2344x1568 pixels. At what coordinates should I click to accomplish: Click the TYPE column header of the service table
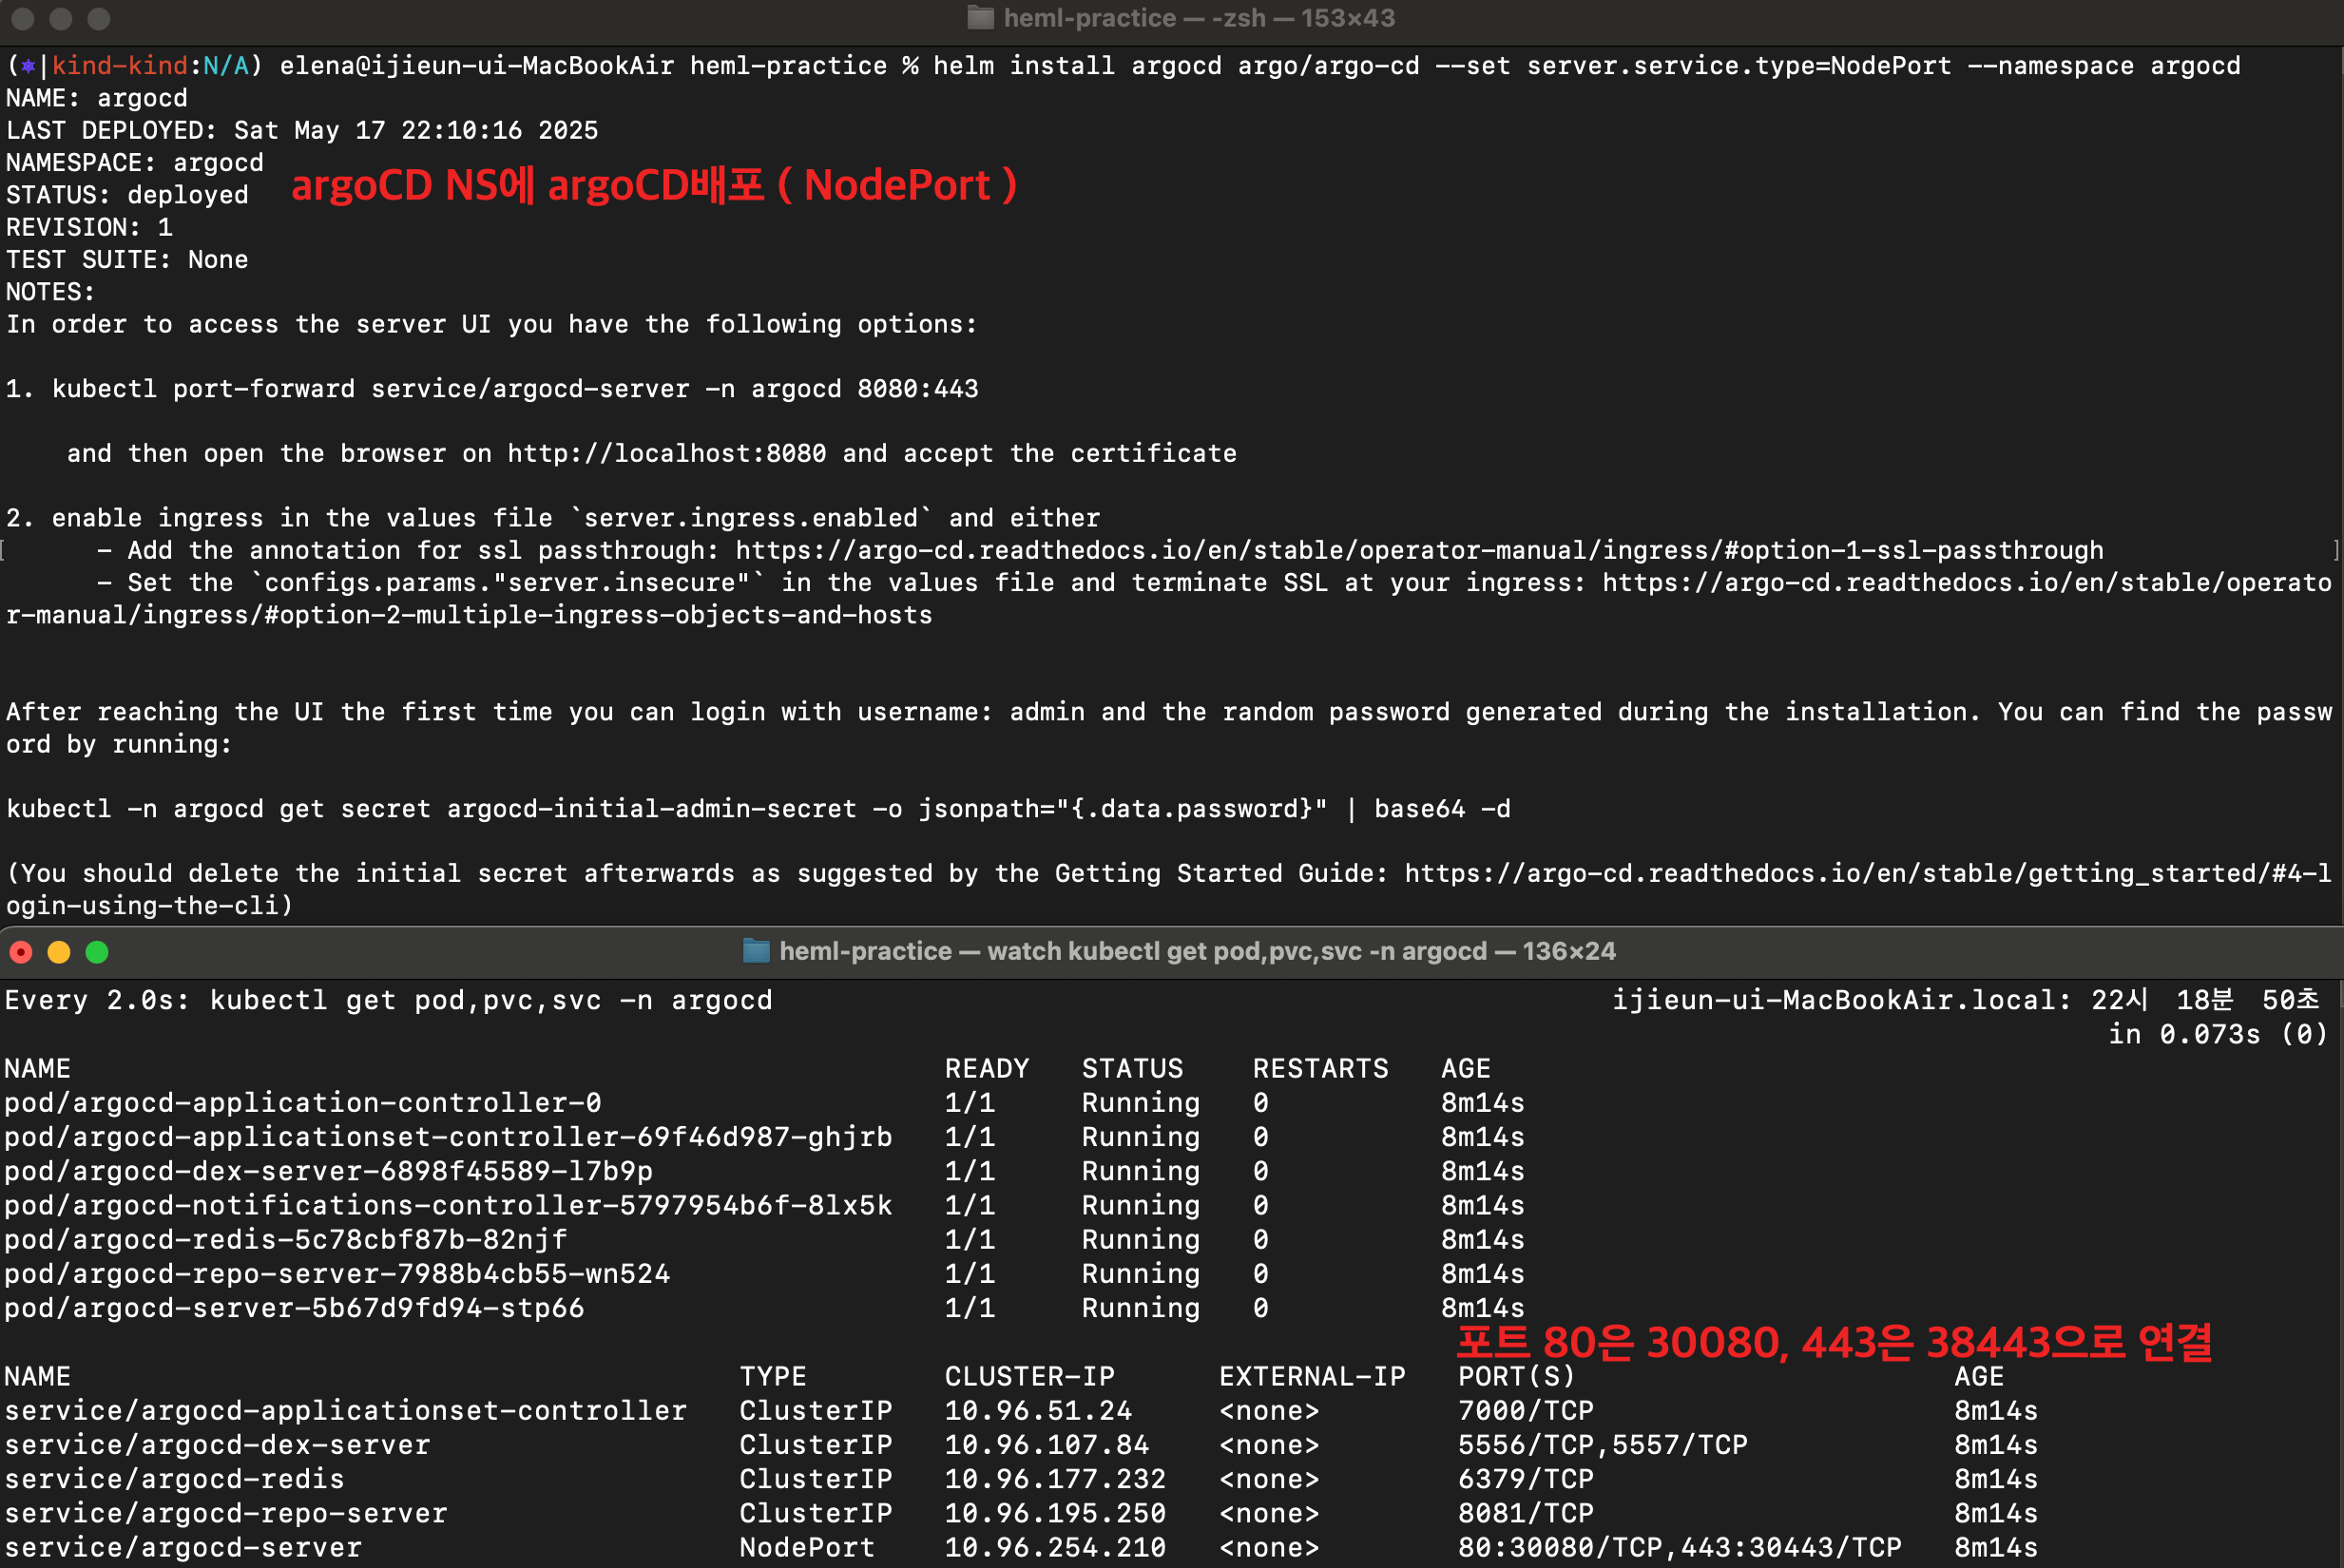click(773, 1376)
